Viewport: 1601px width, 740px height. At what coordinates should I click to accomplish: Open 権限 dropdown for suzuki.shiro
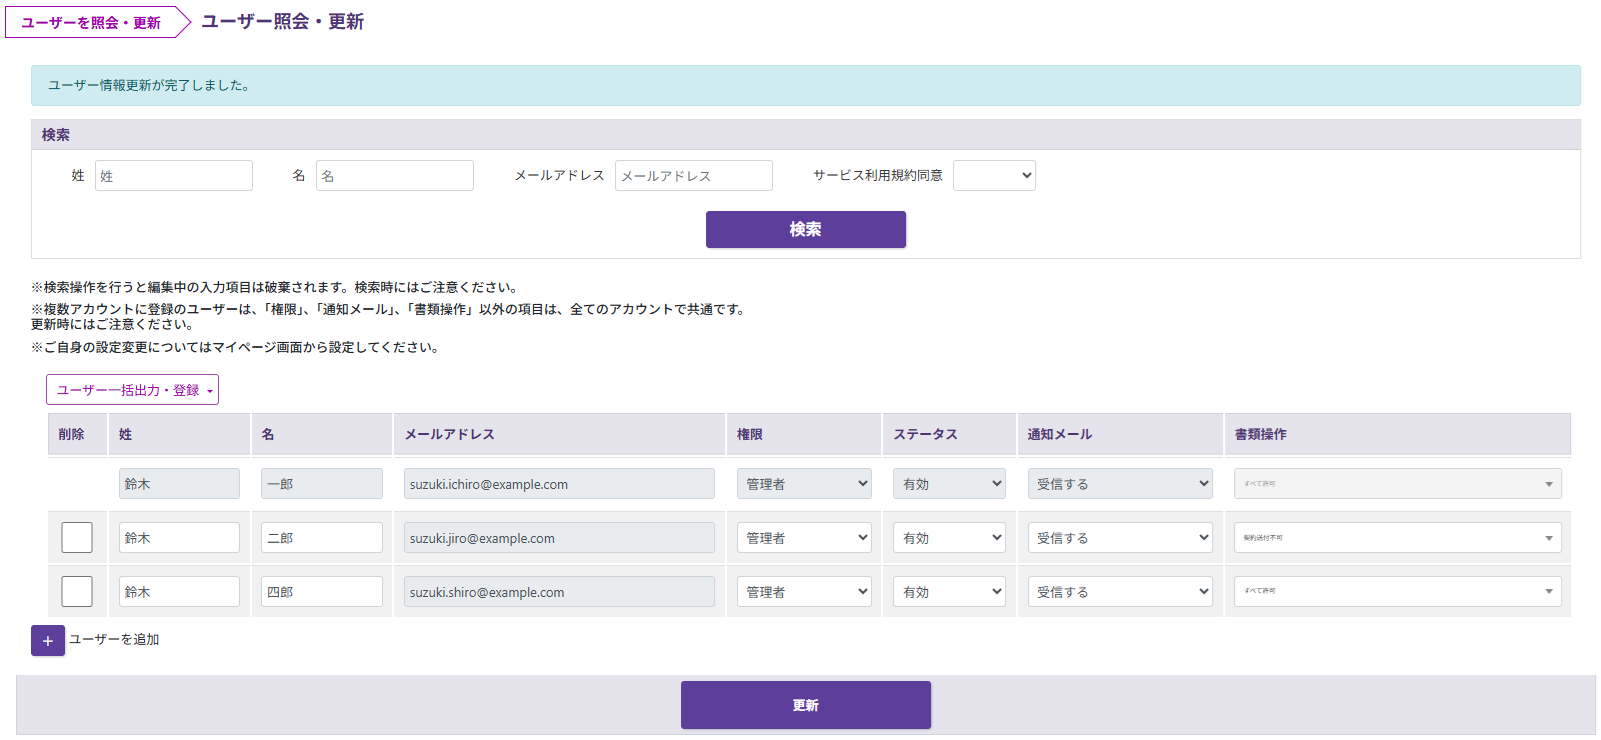tap(804, 592)
